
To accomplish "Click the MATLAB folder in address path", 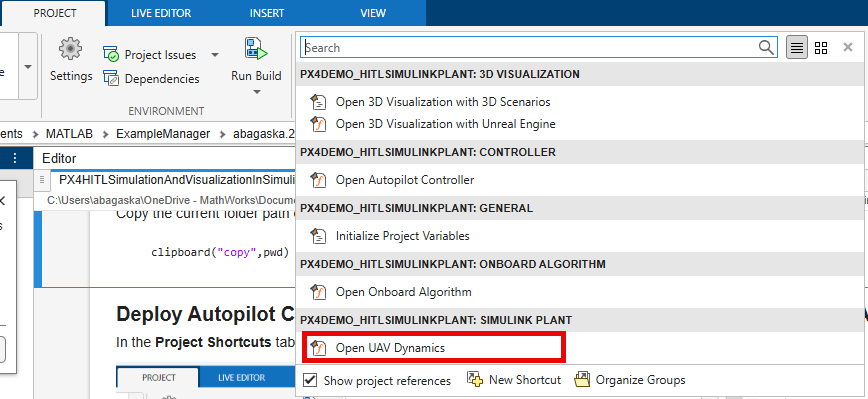I will pos(69,134).
